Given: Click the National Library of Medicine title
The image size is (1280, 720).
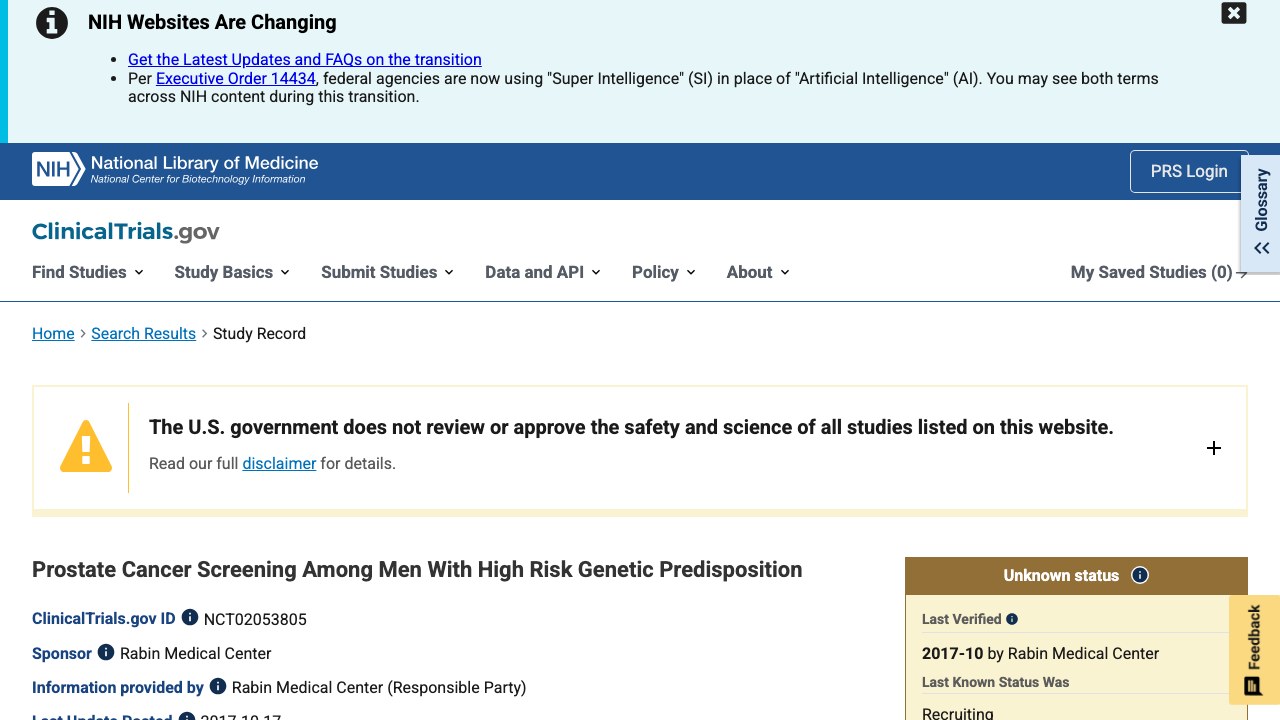Looking at the screenshot, I should click(x=204, y=163).
